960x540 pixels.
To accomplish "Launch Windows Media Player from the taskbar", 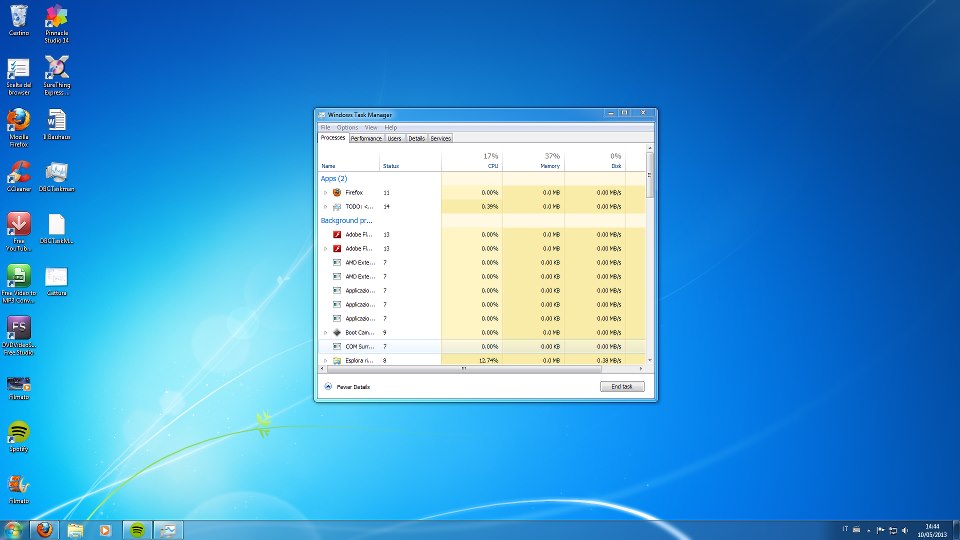I will click(105, 530).
